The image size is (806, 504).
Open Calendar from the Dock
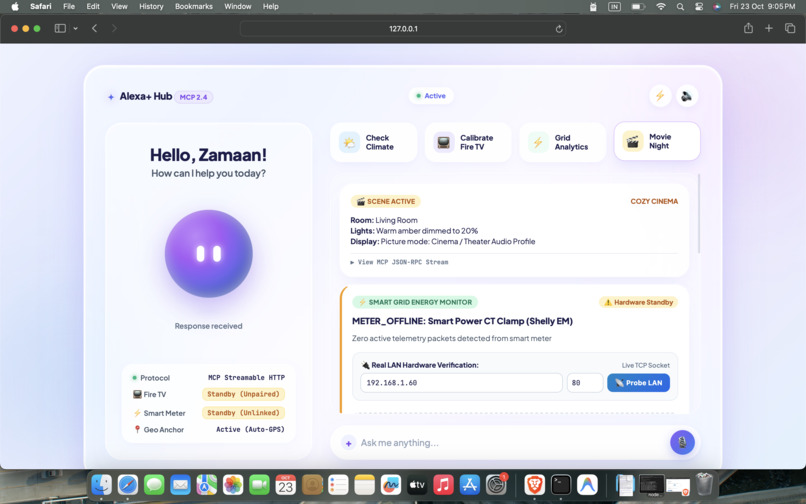click(x=285, y=484)
